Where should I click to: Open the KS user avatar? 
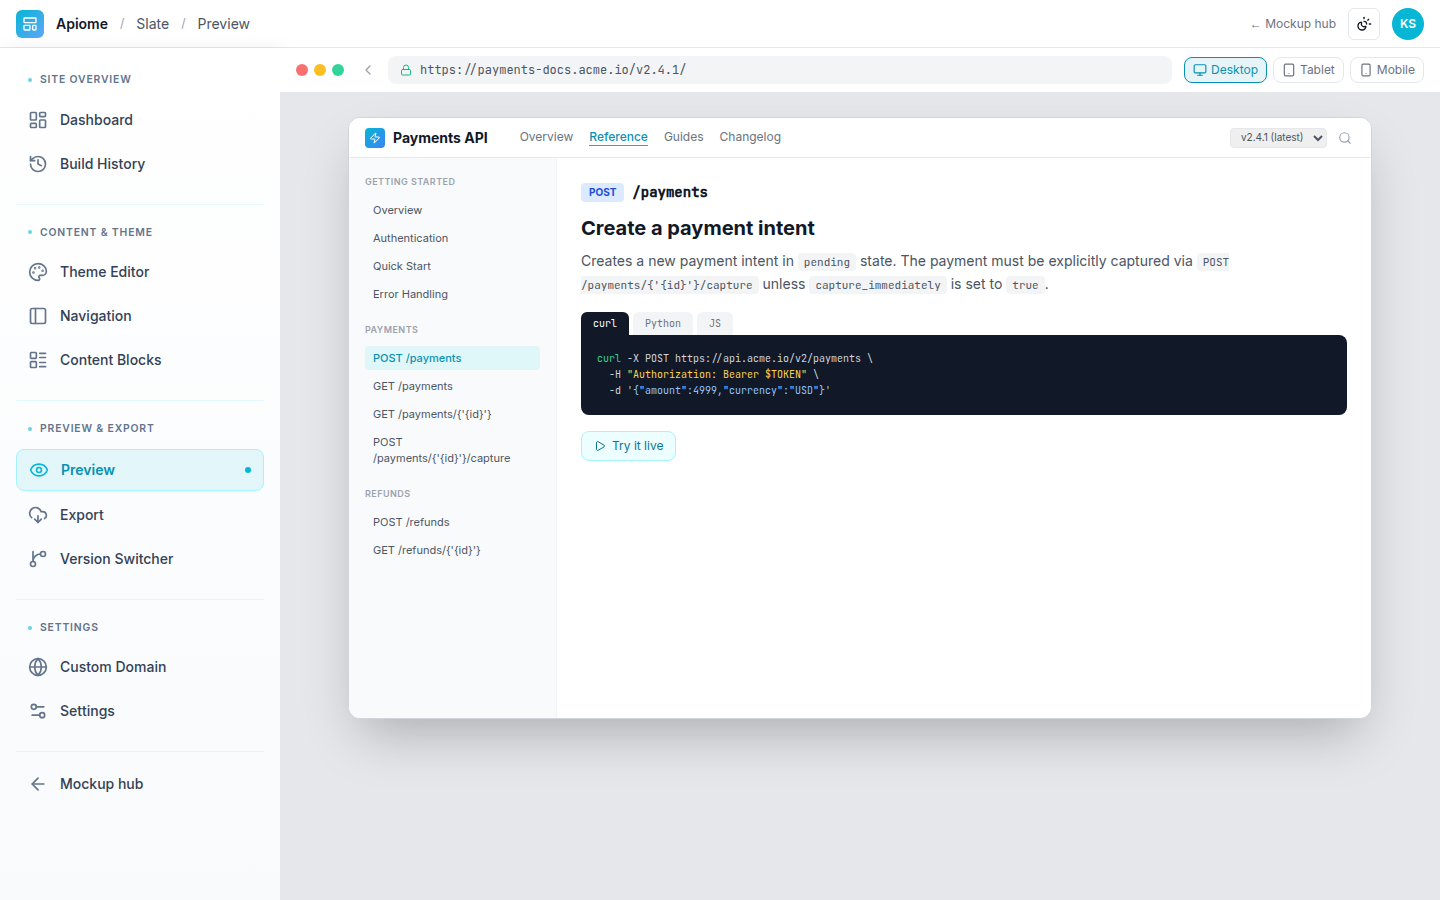click(1408, 24)
